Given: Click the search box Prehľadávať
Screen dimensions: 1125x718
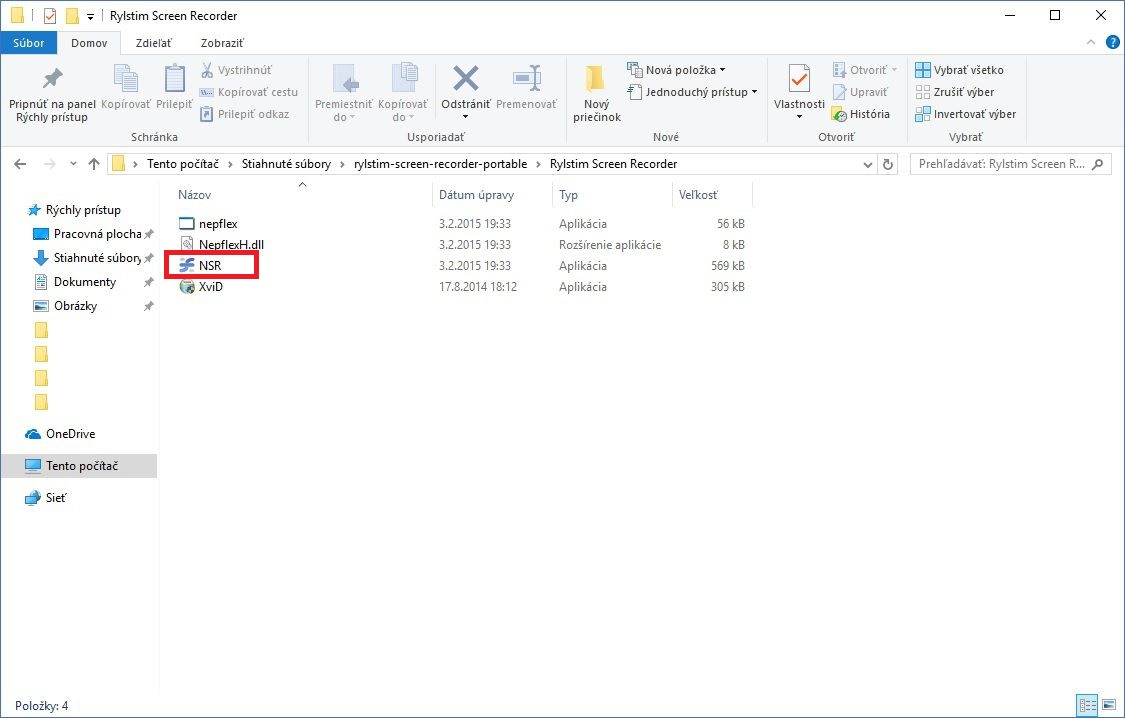Looking at the screenshot, I should click(x=1010, y=164).
